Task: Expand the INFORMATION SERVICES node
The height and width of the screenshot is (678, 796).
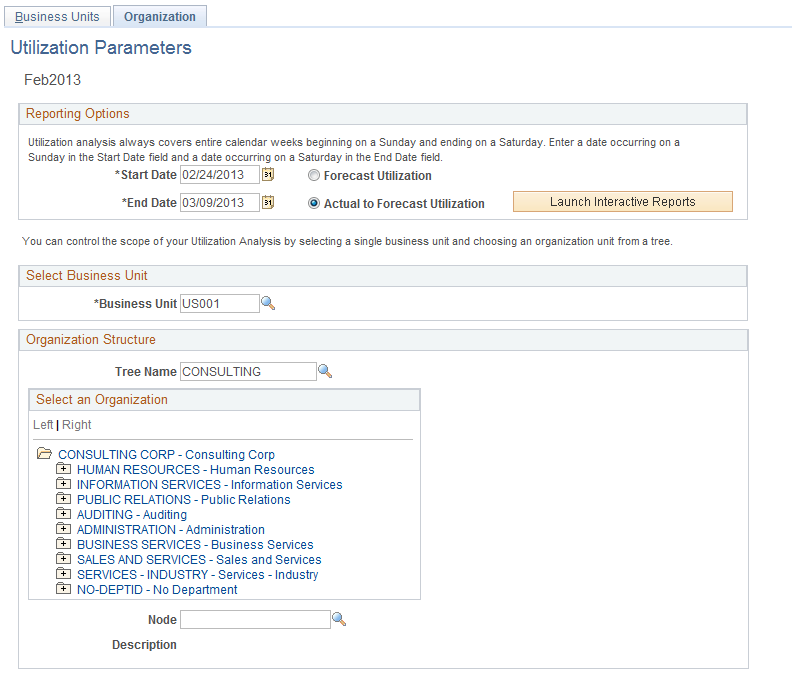Action: point(63,483)
